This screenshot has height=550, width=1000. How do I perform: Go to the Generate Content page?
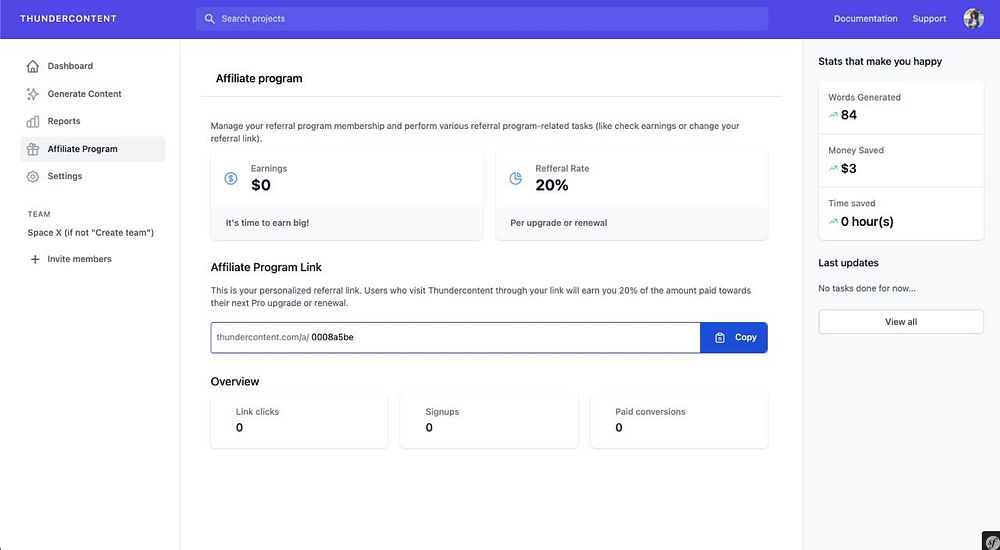tap(84, 94)
